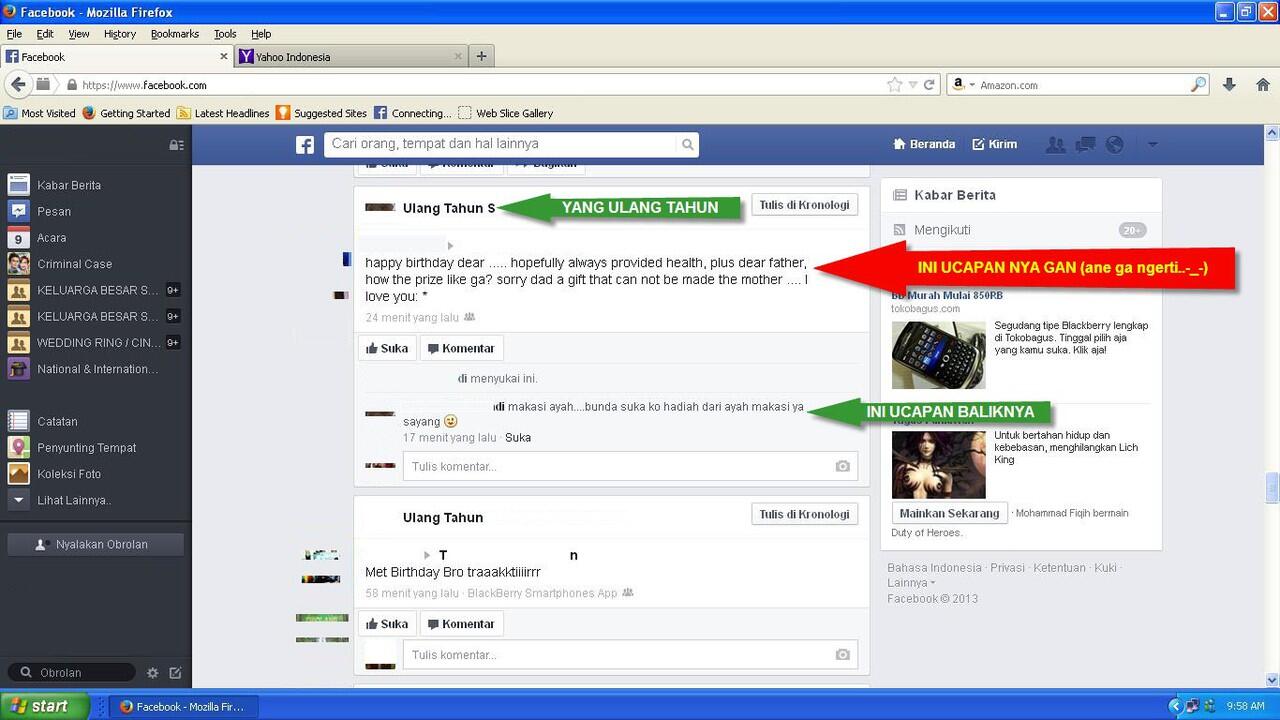Open the File menu
The image size is (1280, 720).
tap(14, 34)
